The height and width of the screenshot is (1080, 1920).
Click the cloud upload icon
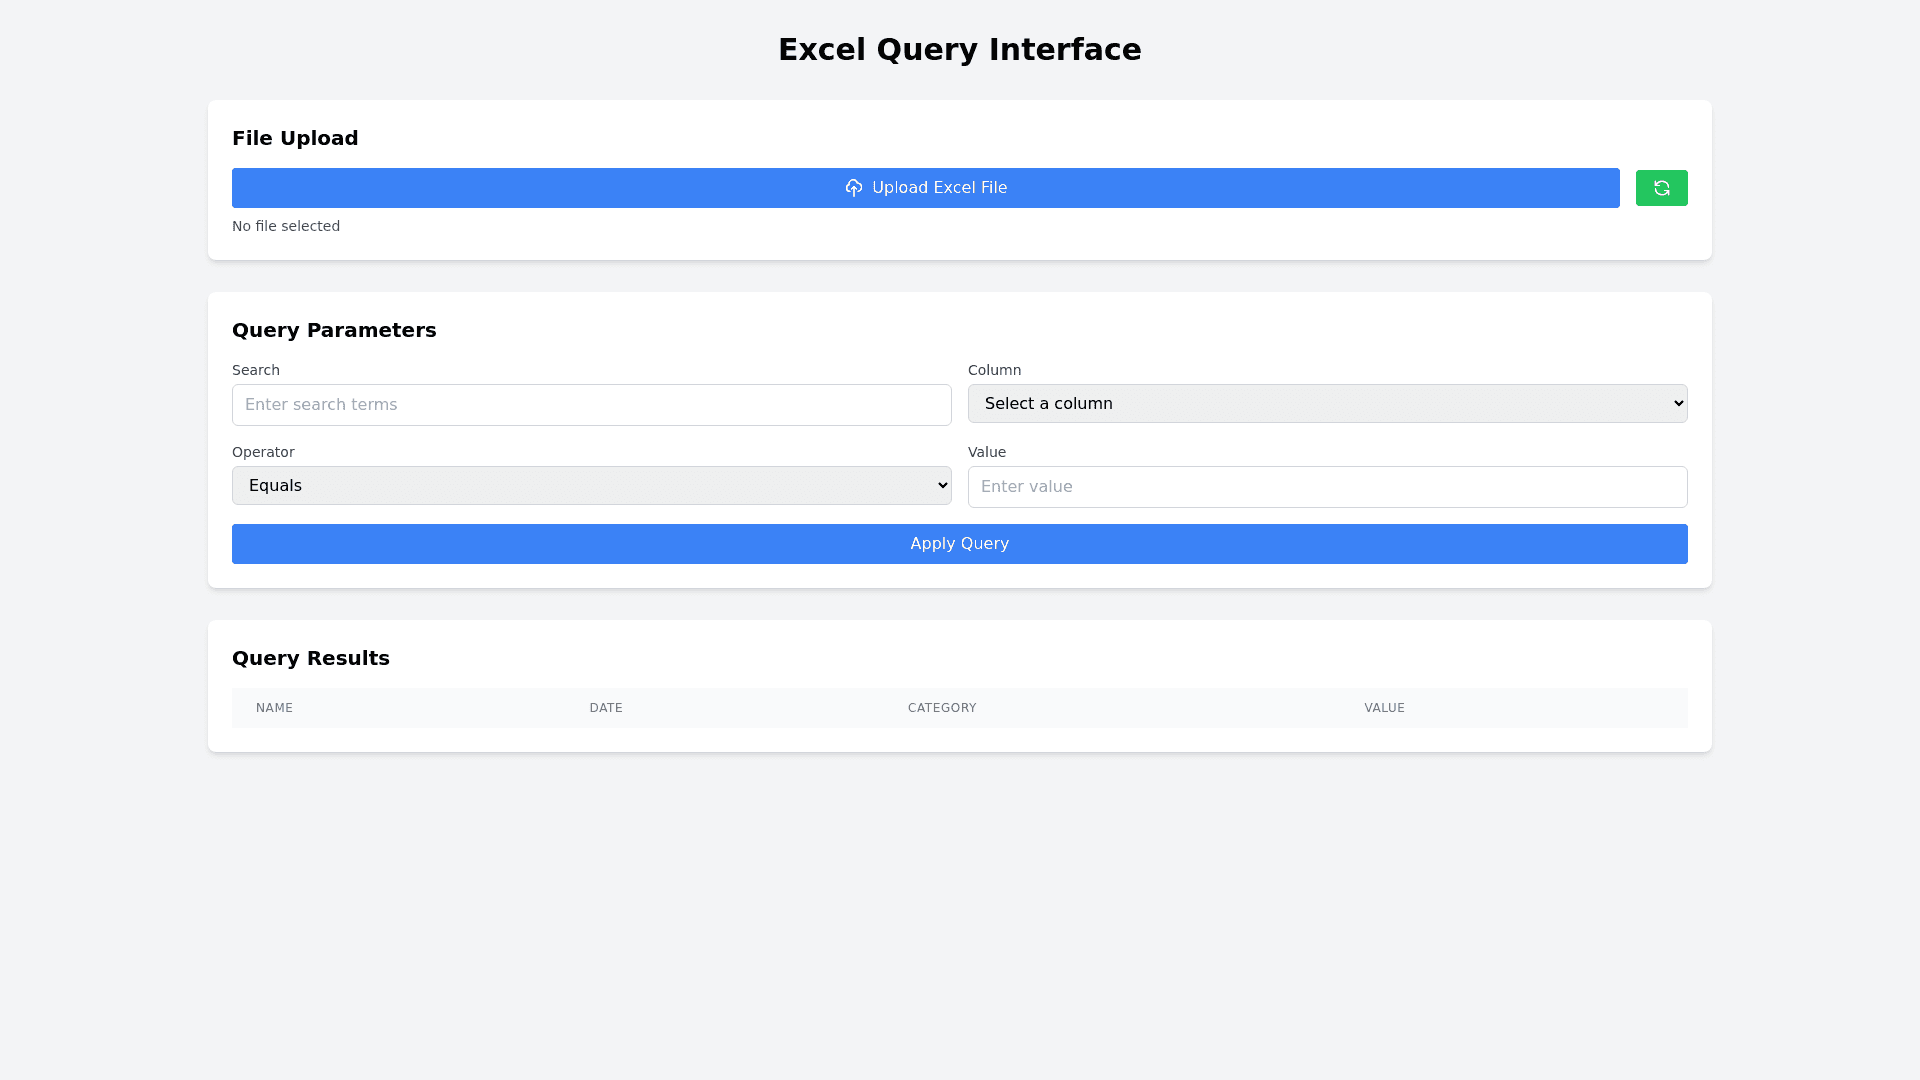point(853,188)
